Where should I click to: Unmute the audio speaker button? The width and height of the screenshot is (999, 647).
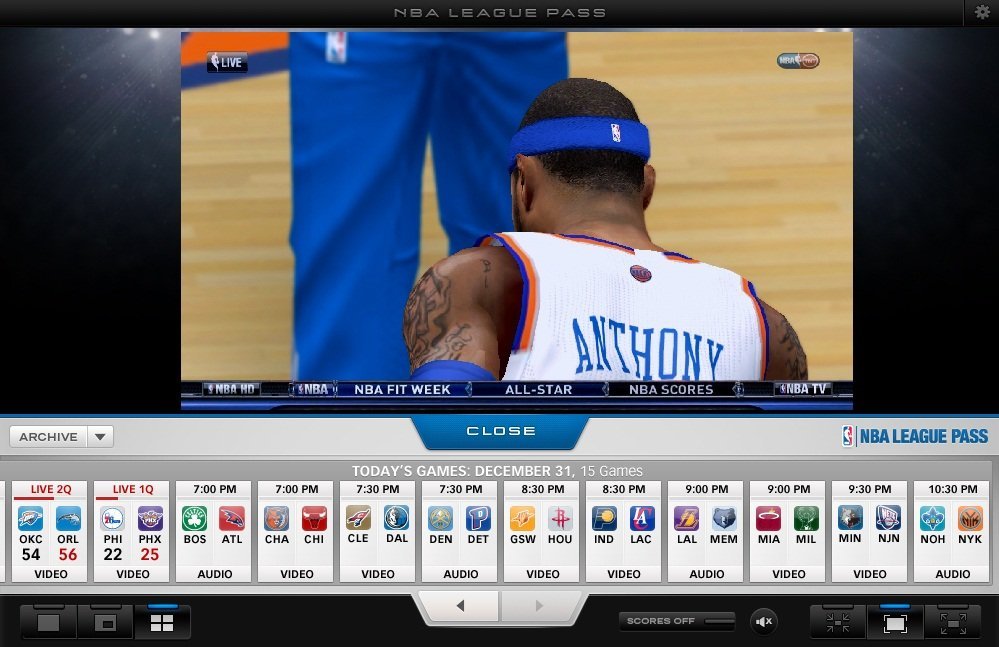click(x=764, y=622)
